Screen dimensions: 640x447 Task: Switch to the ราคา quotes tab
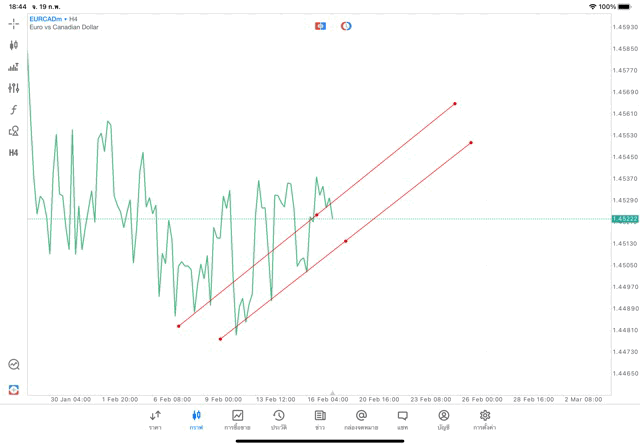(x=155, y=420)
